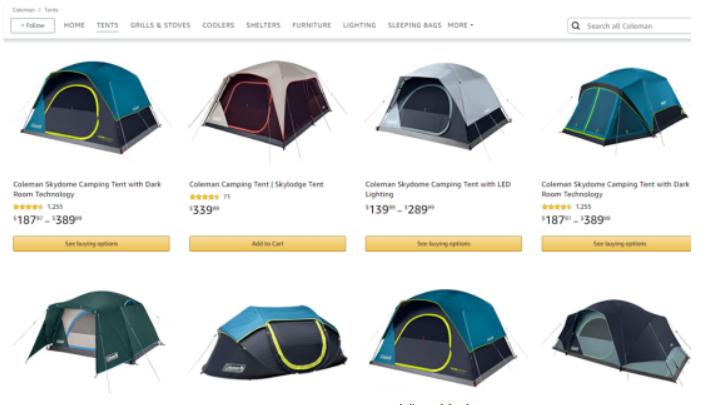715x405 pixels.
Task: Open the HOME menu item
Action: [x=74, y=25]
